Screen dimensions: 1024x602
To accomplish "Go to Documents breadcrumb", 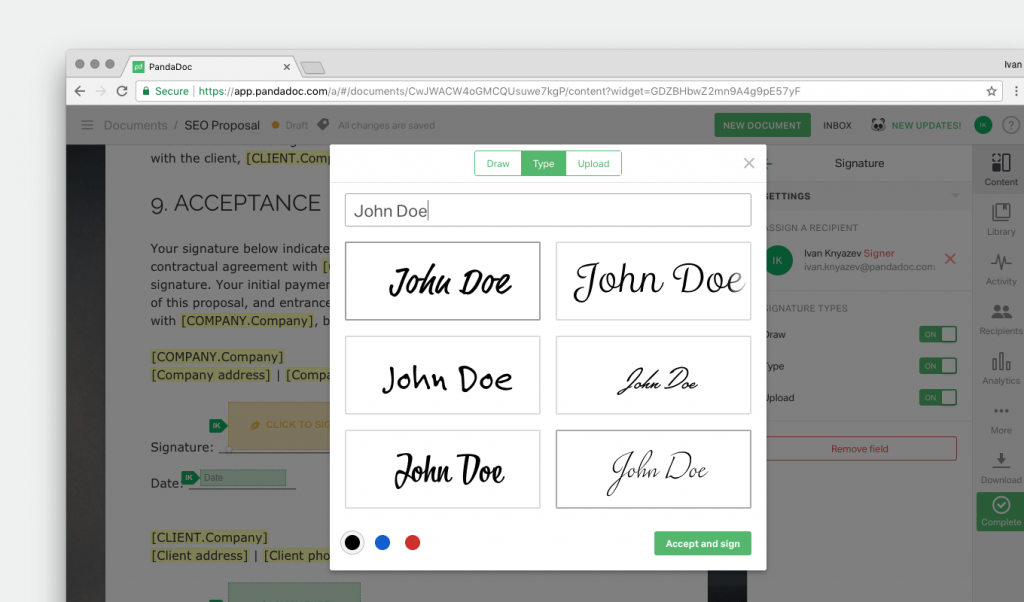I will [135, 125].
